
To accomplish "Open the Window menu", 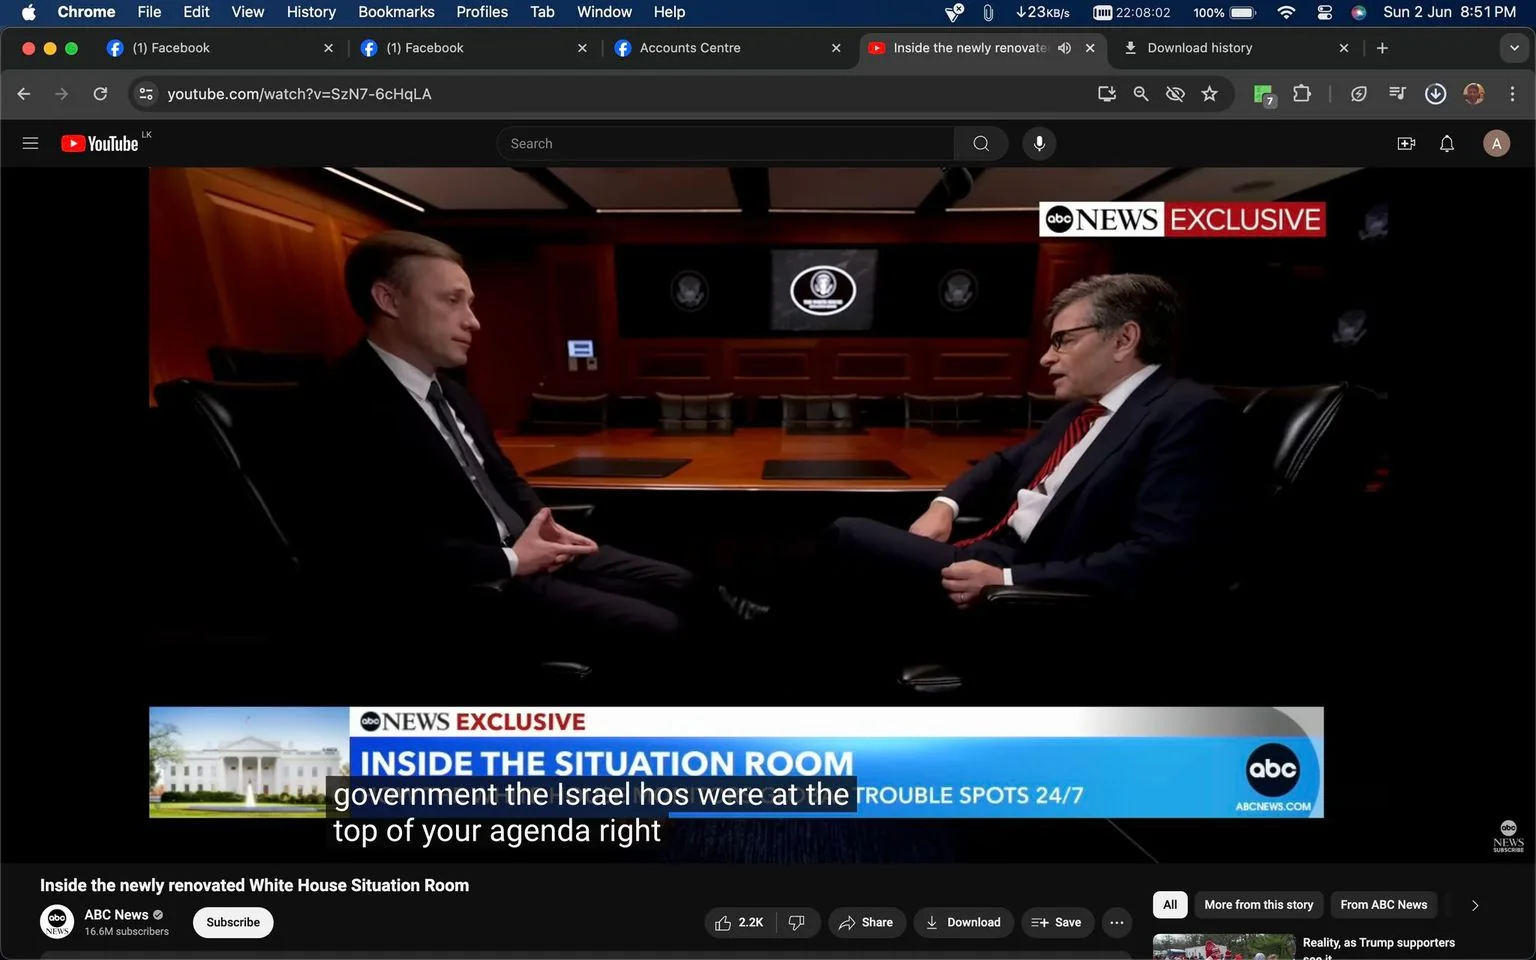I will (604, 12).
